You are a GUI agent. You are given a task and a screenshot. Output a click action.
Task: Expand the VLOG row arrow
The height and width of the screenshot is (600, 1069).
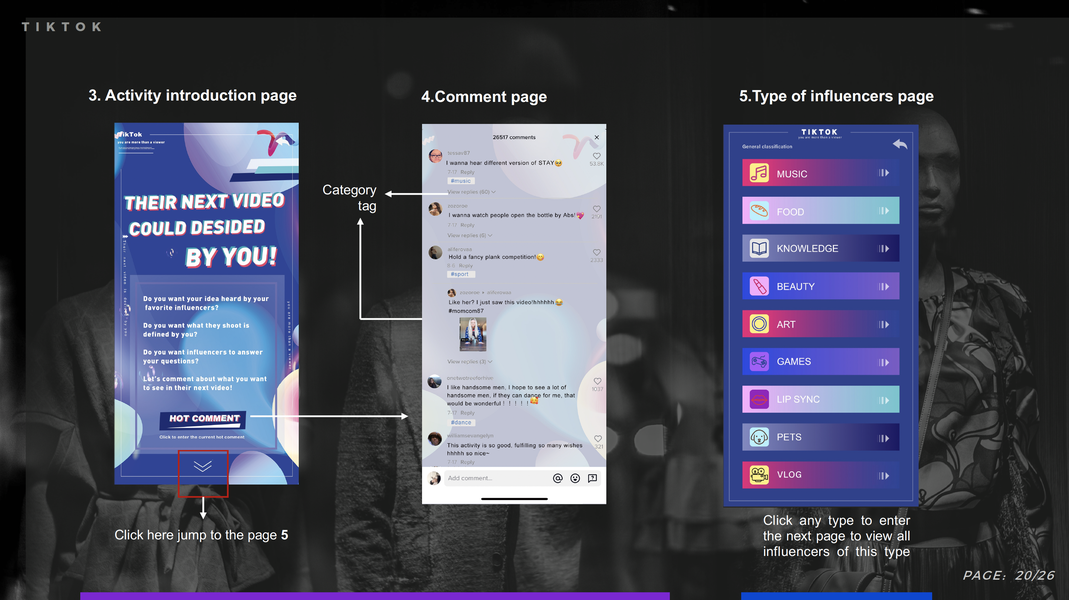coord(884,476)
